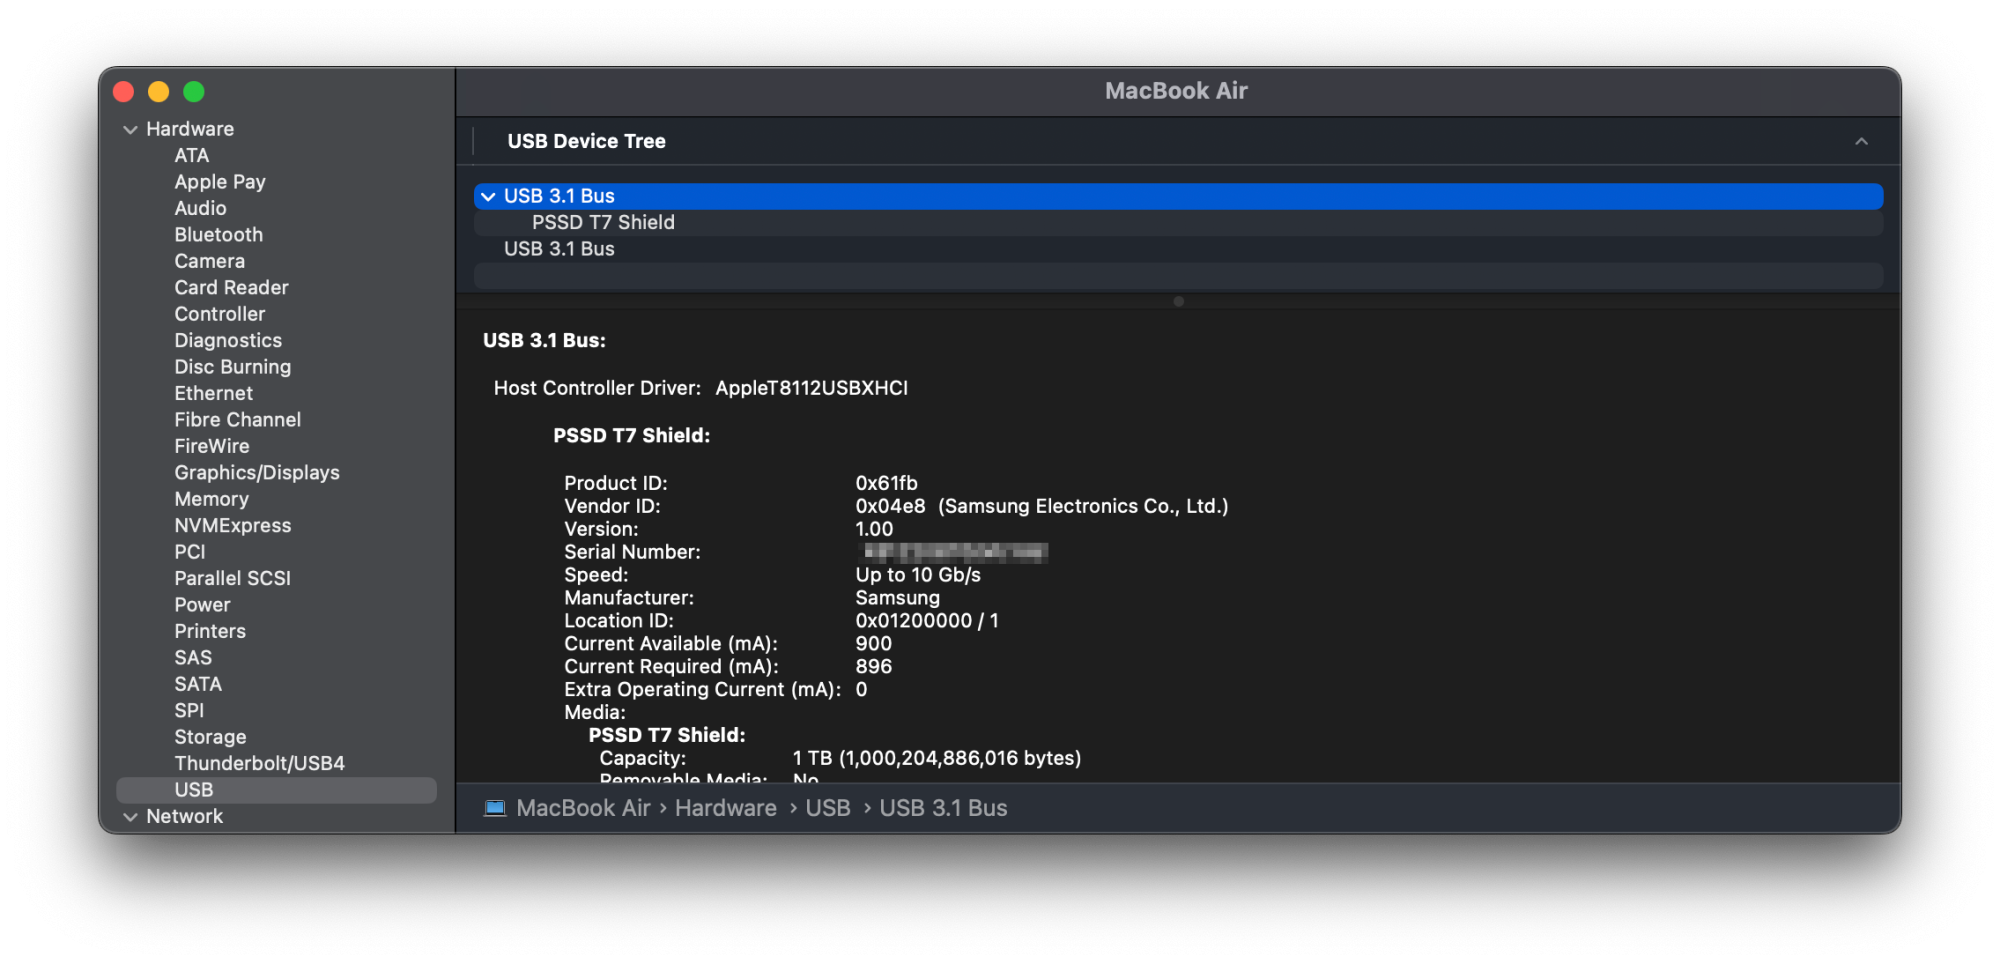Select Audio in the sidebar

[x=200, y=208]
